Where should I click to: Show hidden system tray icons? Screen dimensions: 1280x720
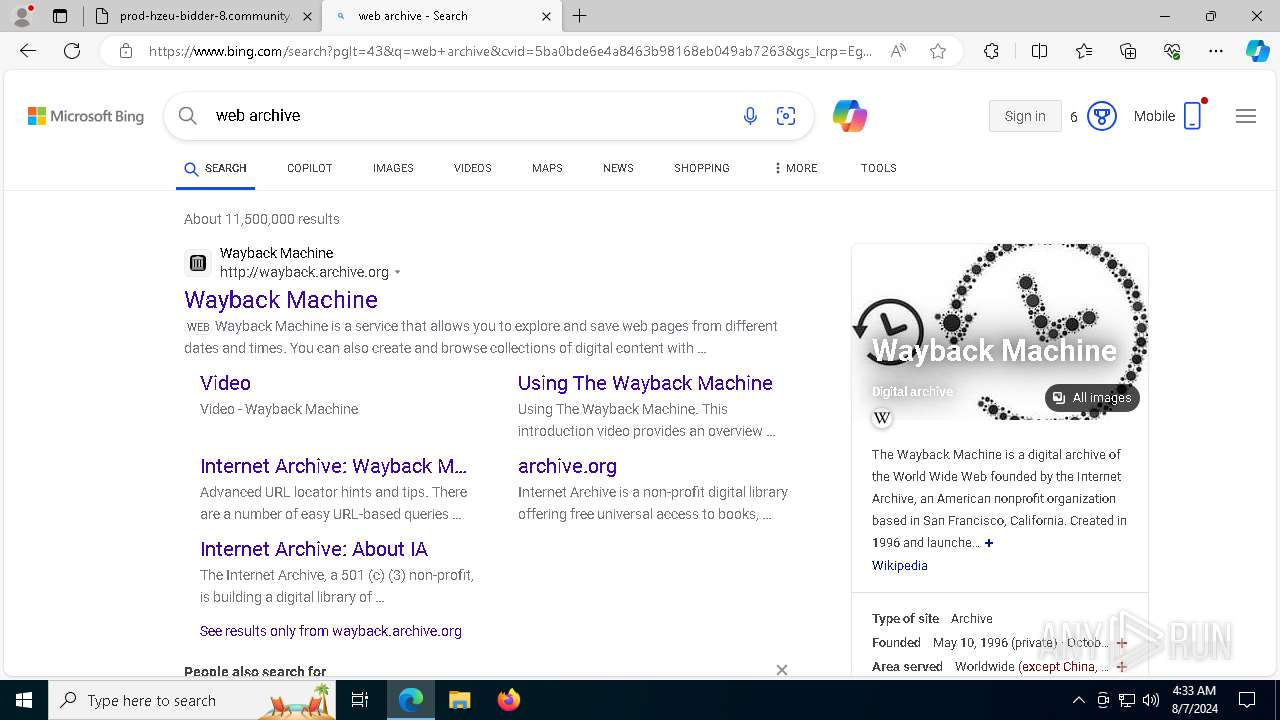1078,700
